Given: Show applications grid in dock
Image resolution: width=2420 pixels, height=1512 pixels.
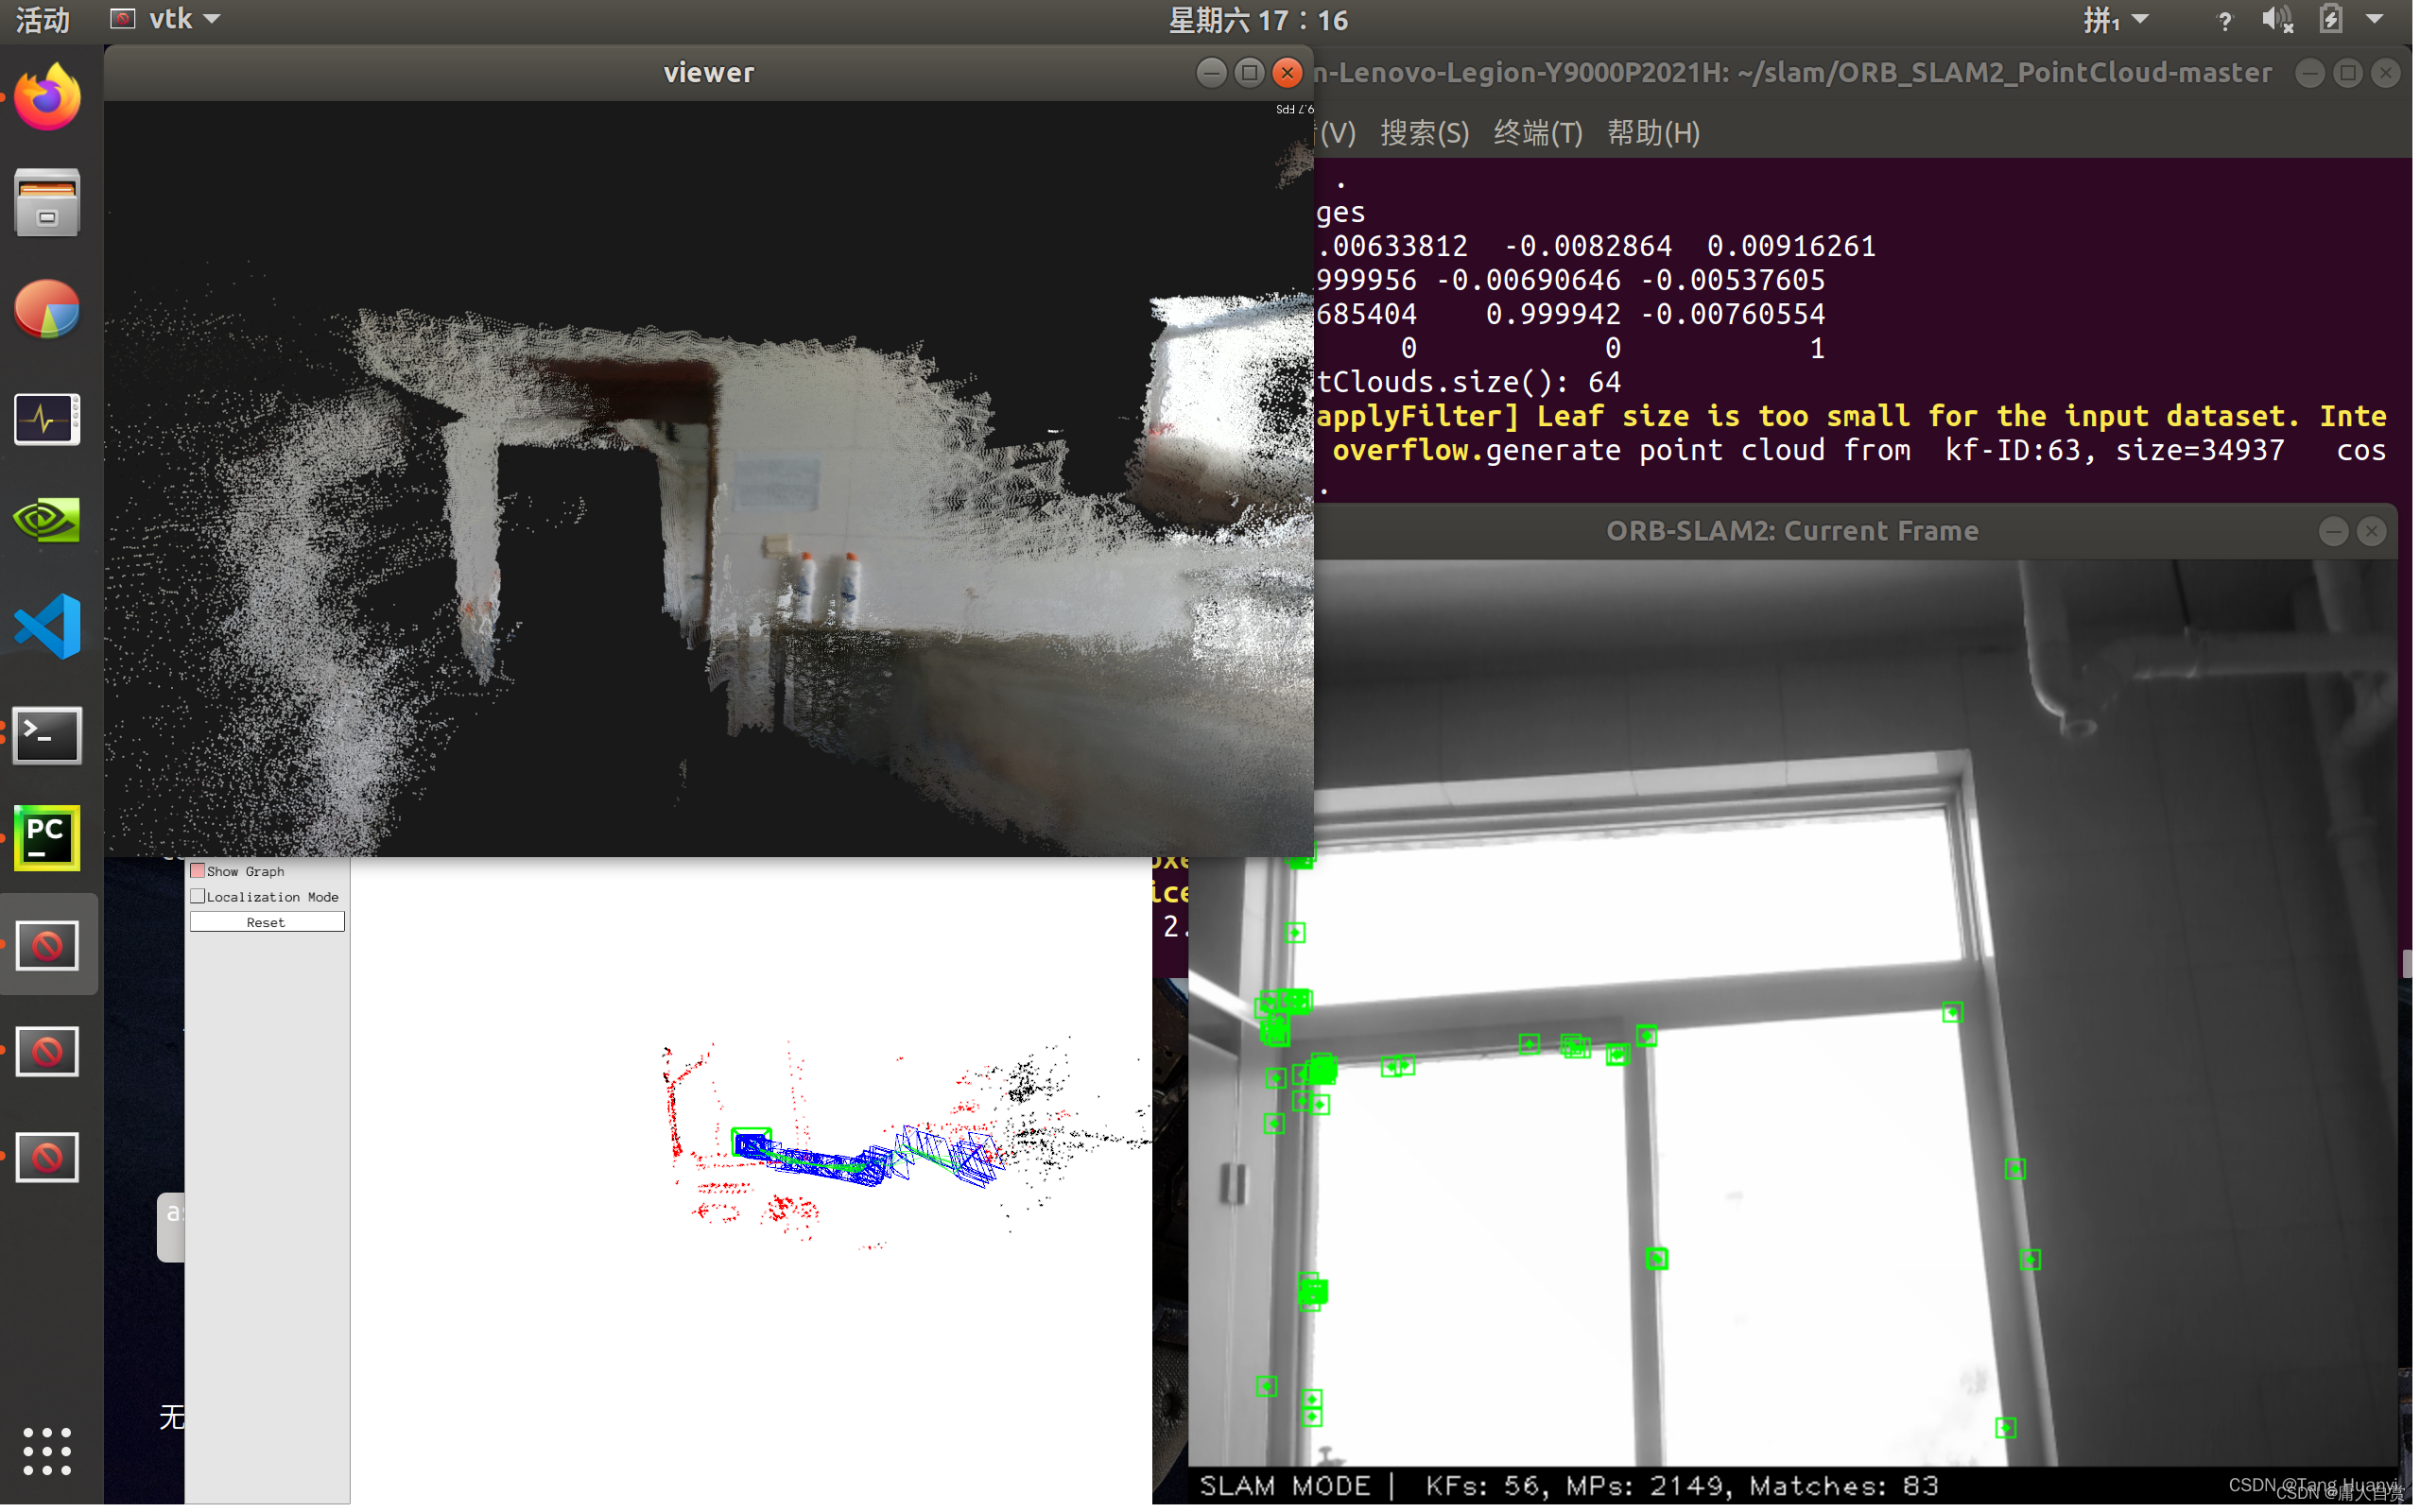Looking at the screenshot, I should [47, 1453].
